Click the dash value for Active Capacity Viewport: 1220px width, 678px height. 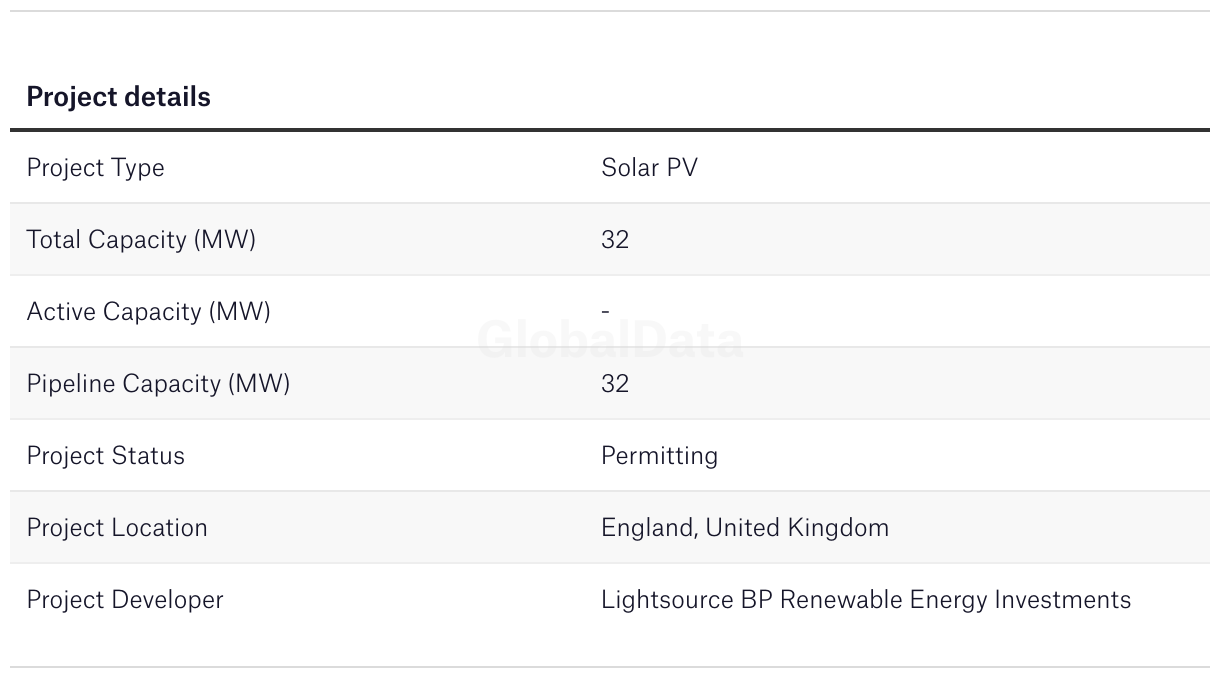click(x=605, y=312)
